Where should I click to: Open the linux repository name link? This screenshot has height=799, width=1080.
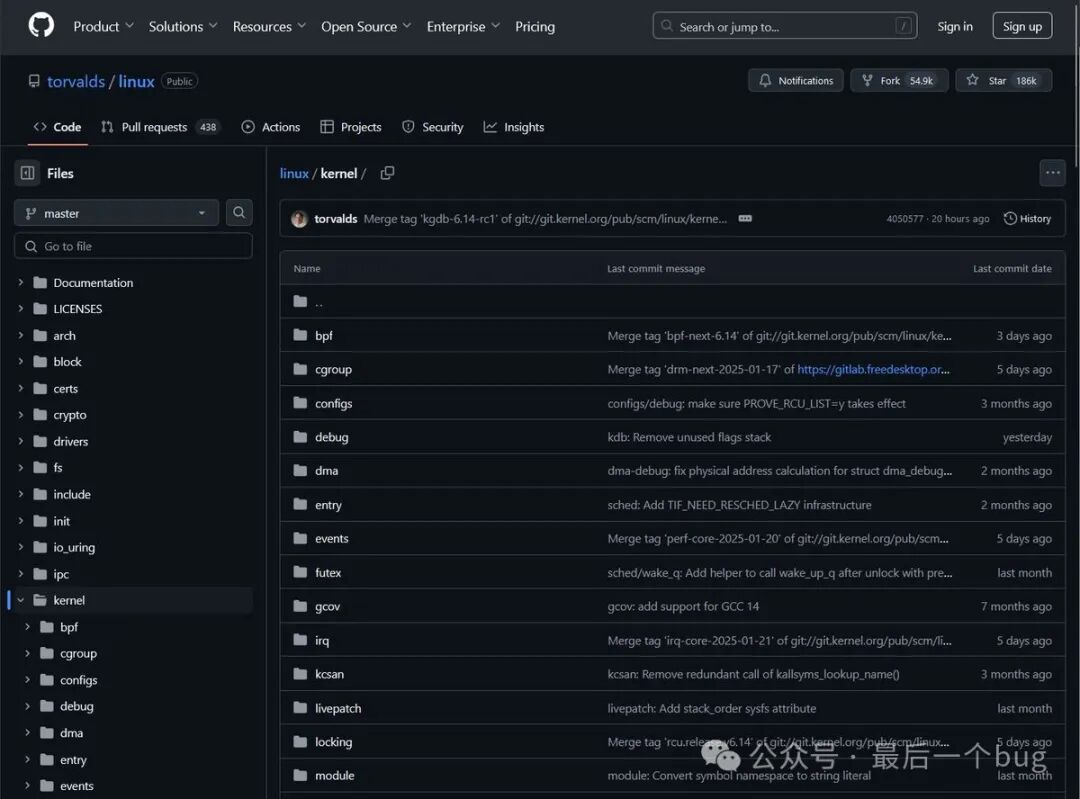(136, 81)
